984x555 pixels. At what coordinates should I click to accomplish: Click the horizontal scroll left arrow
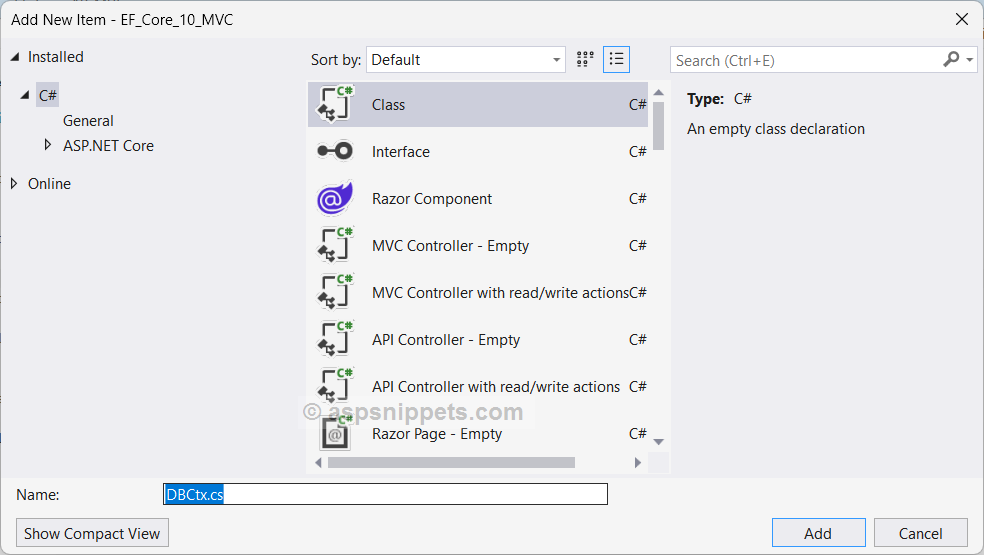[x=318, y=463]
